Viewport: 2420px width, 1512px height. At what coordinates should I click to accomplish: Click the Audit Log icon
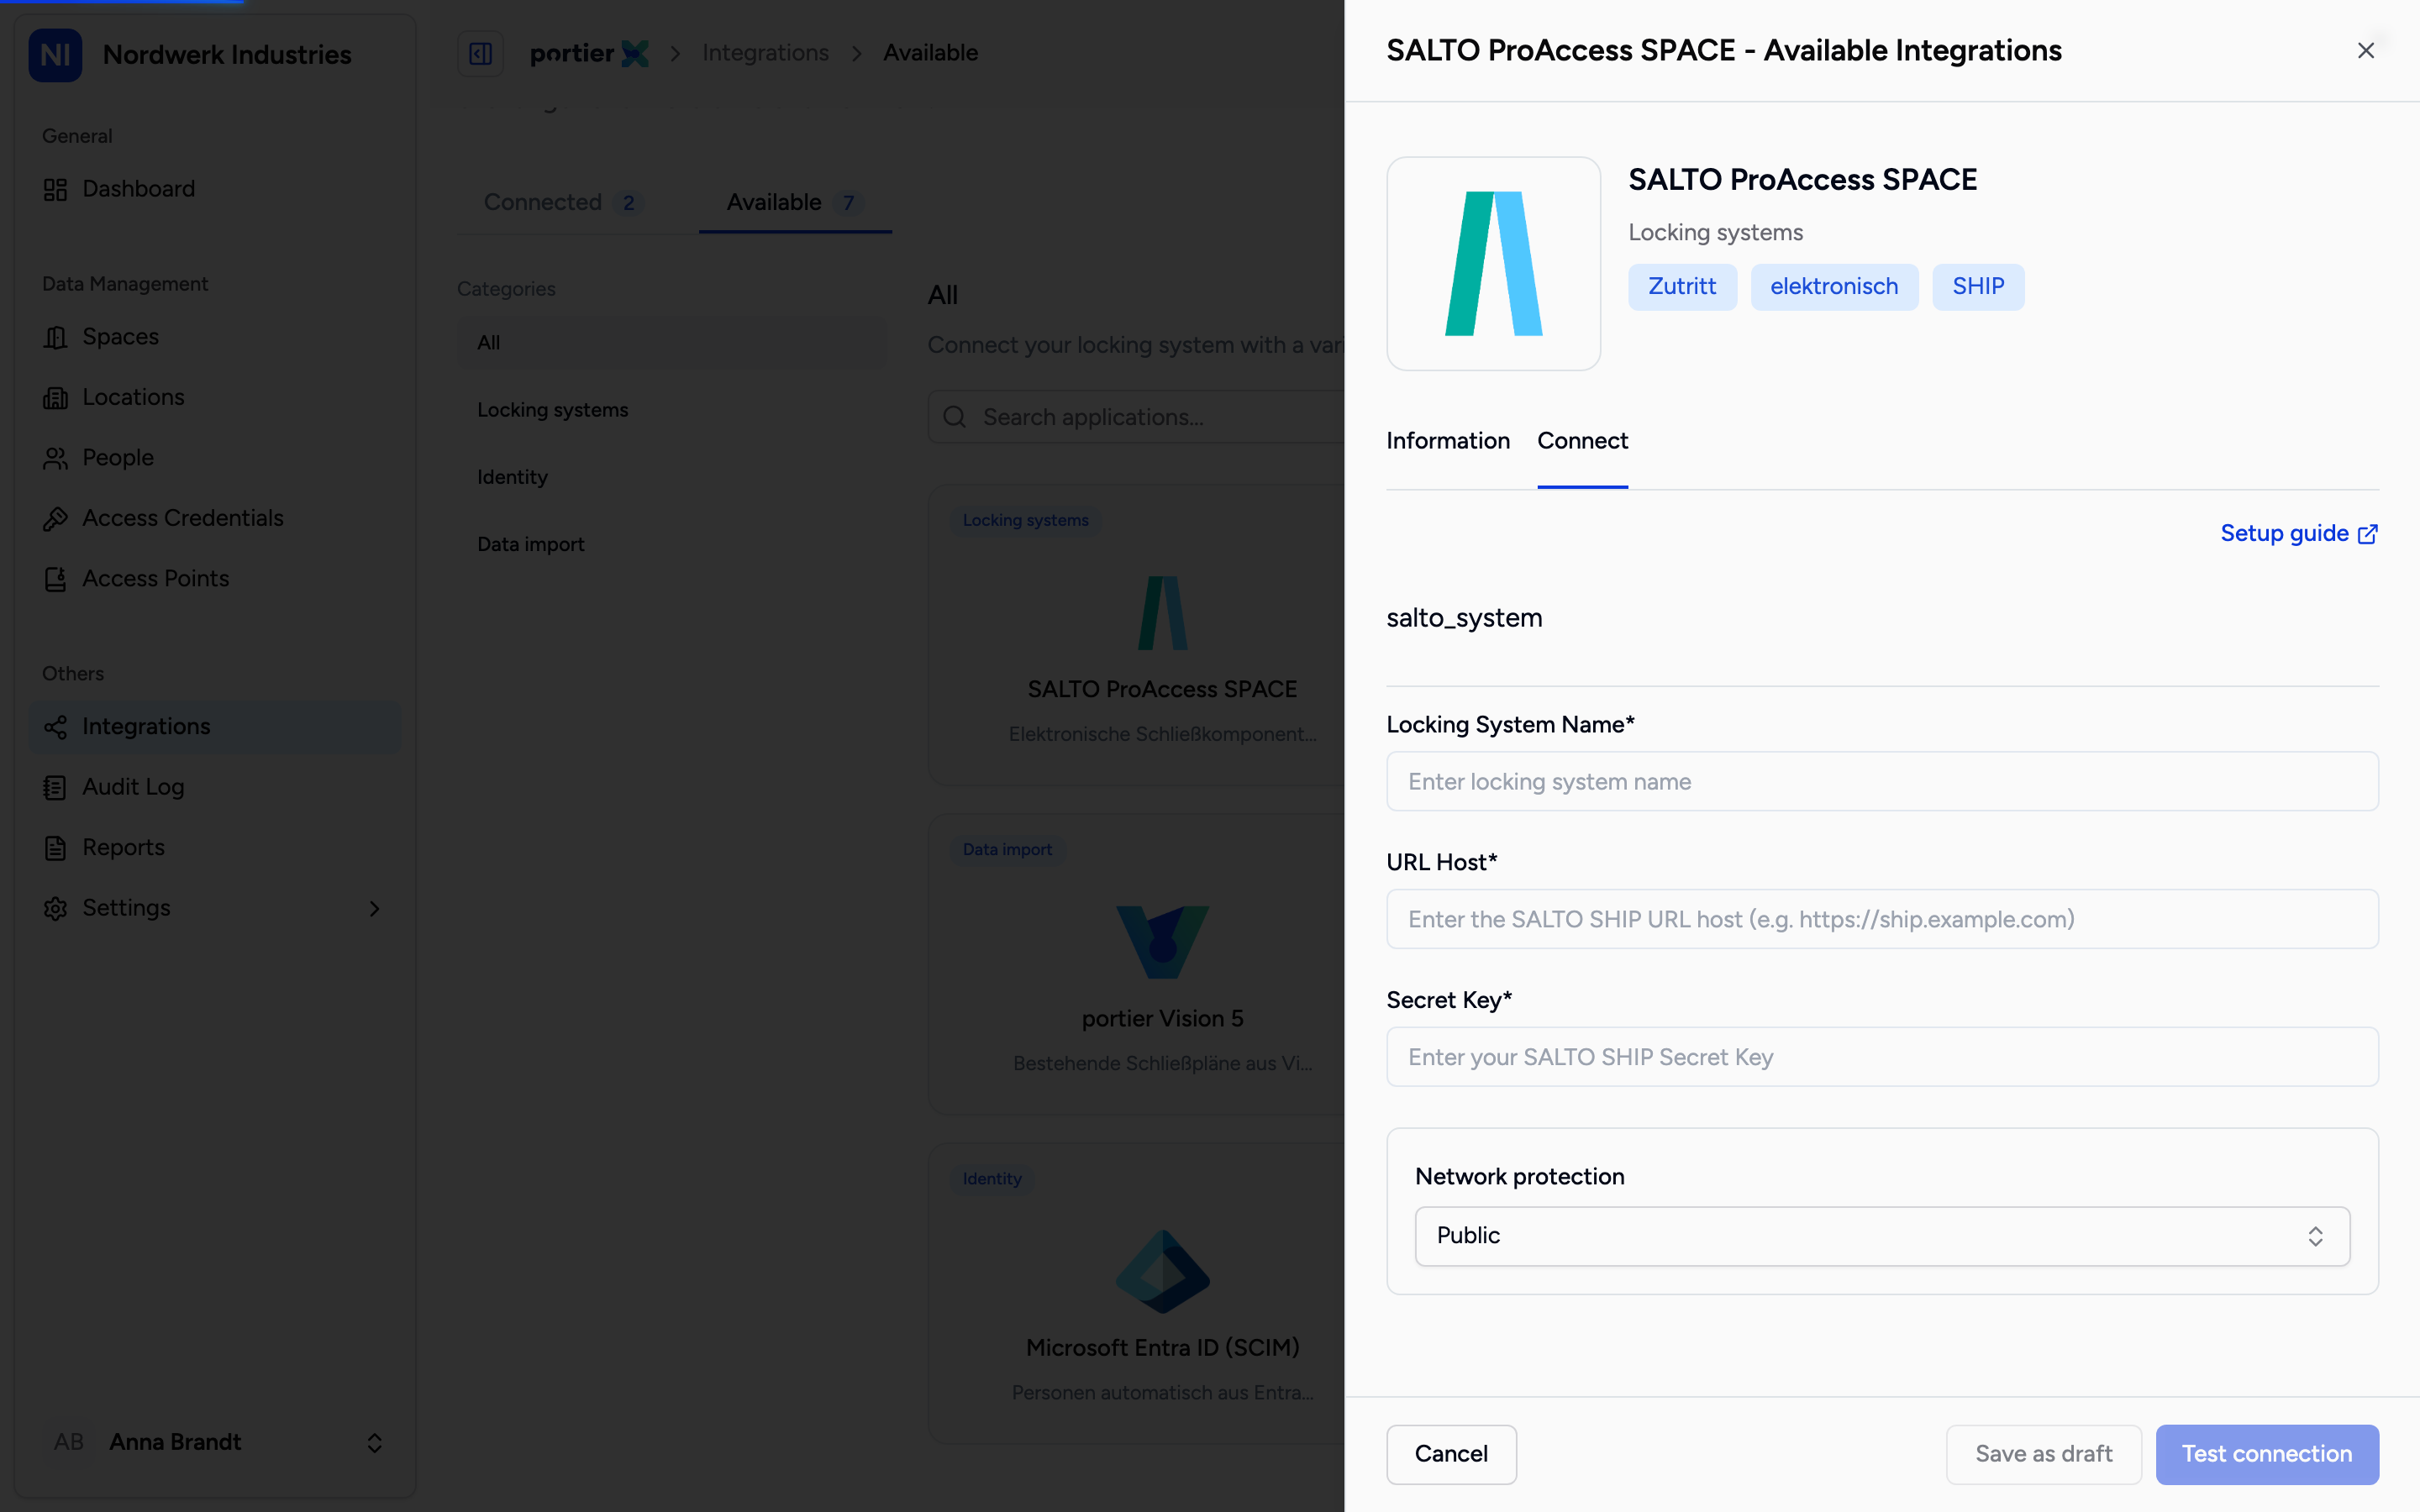click(x=55, y=788)
